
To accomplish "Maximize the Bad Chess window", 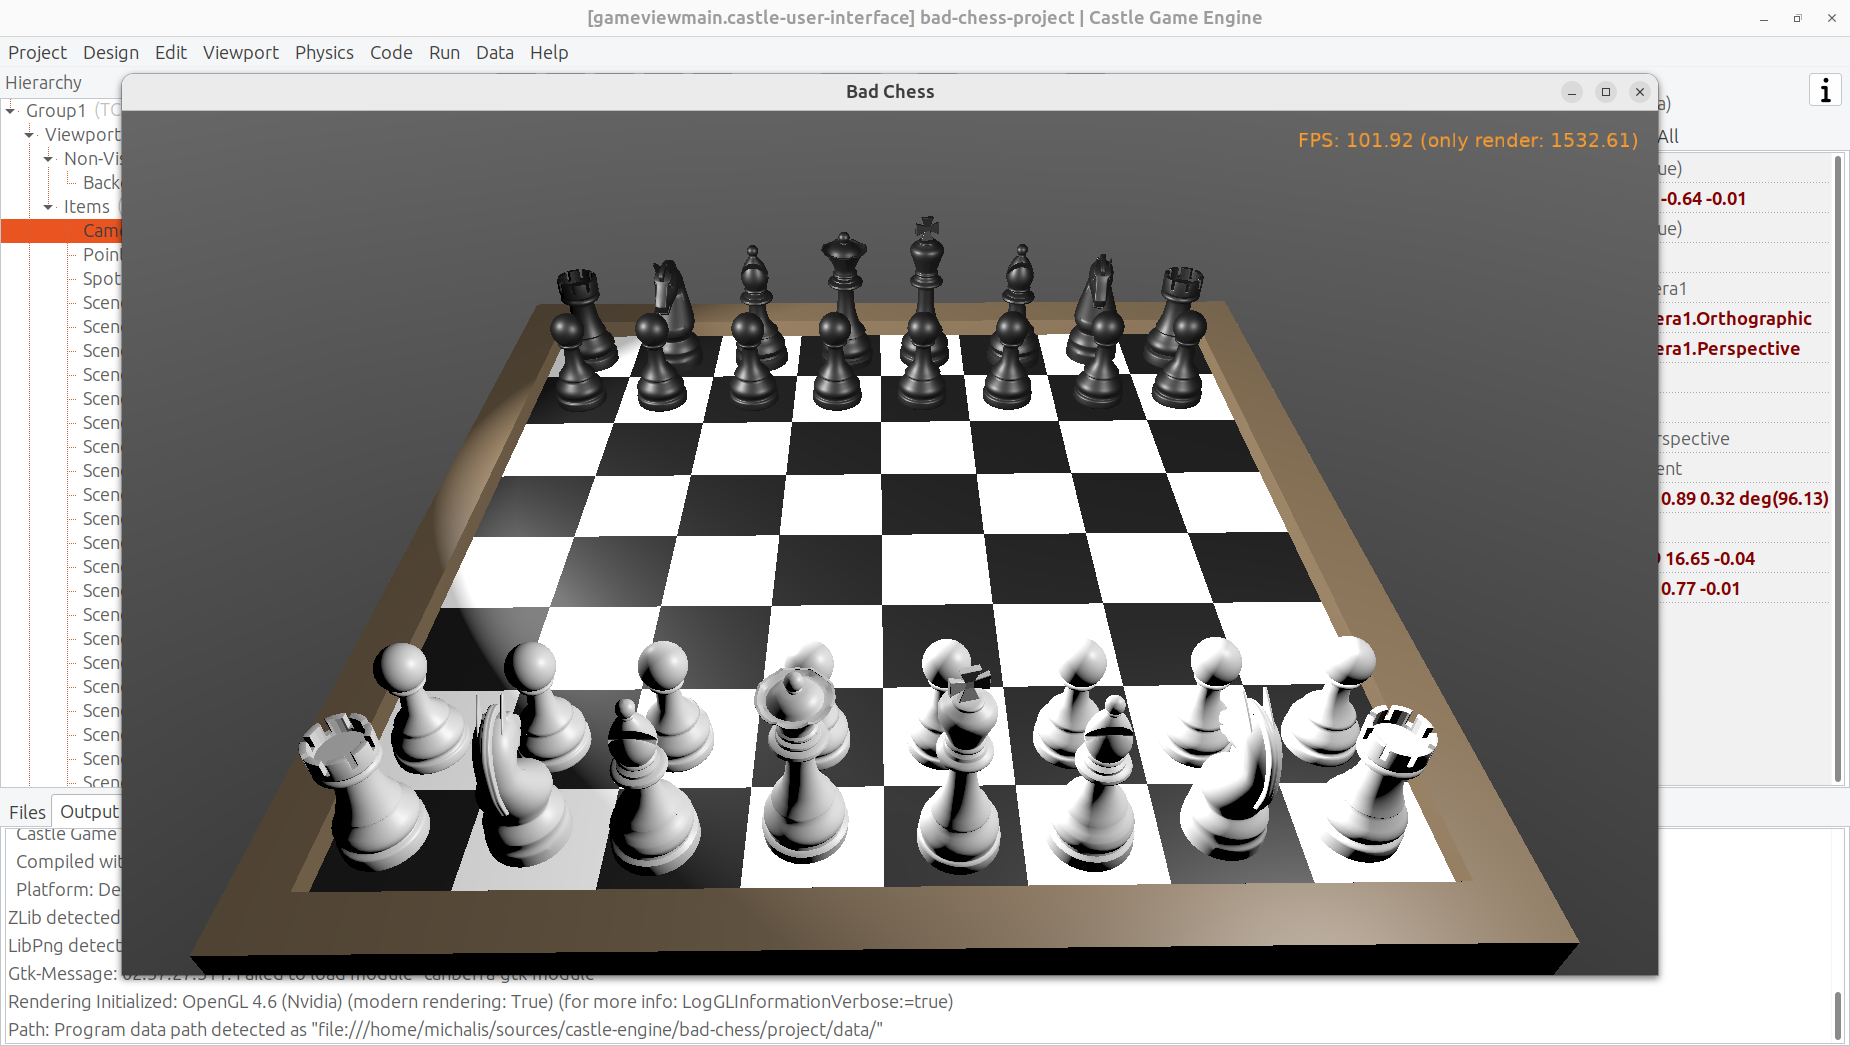I will (x=1606, y=92).
